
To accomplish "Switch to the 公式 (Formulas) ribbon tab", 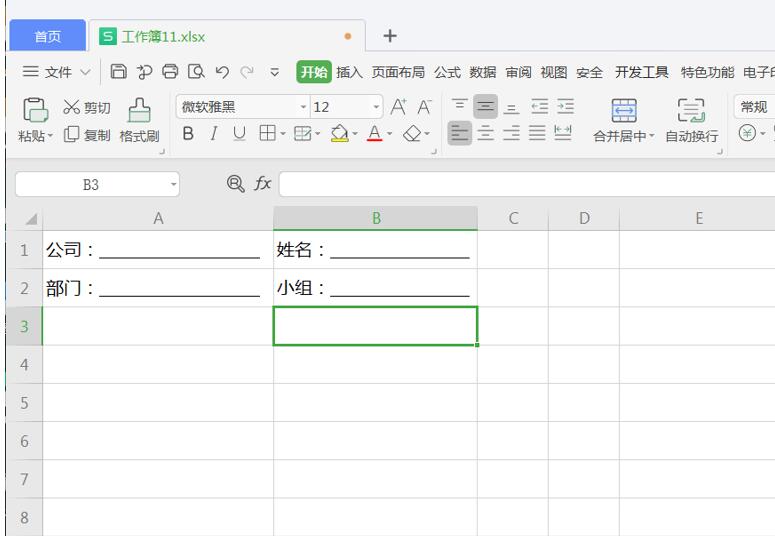I will 447,72.
